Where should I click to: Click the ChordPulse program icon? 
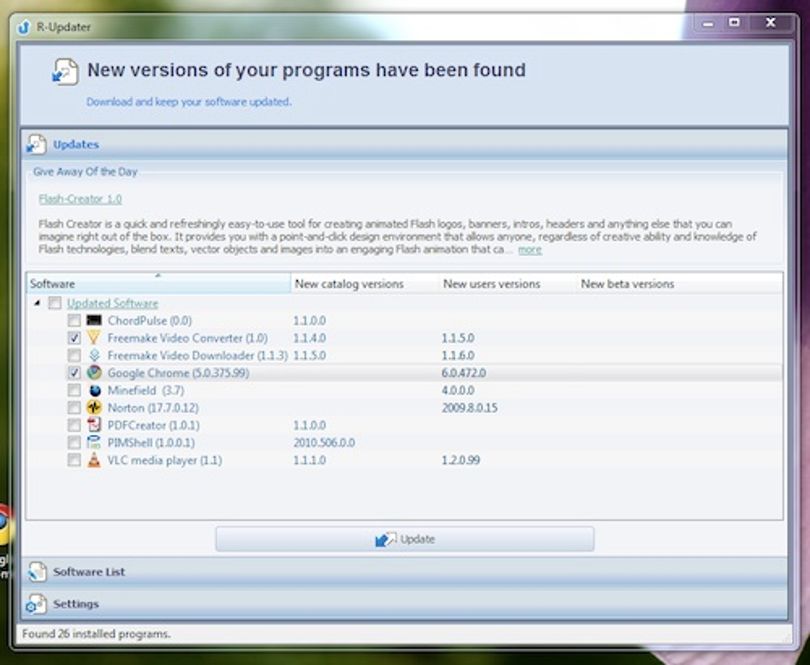[94, 320]
